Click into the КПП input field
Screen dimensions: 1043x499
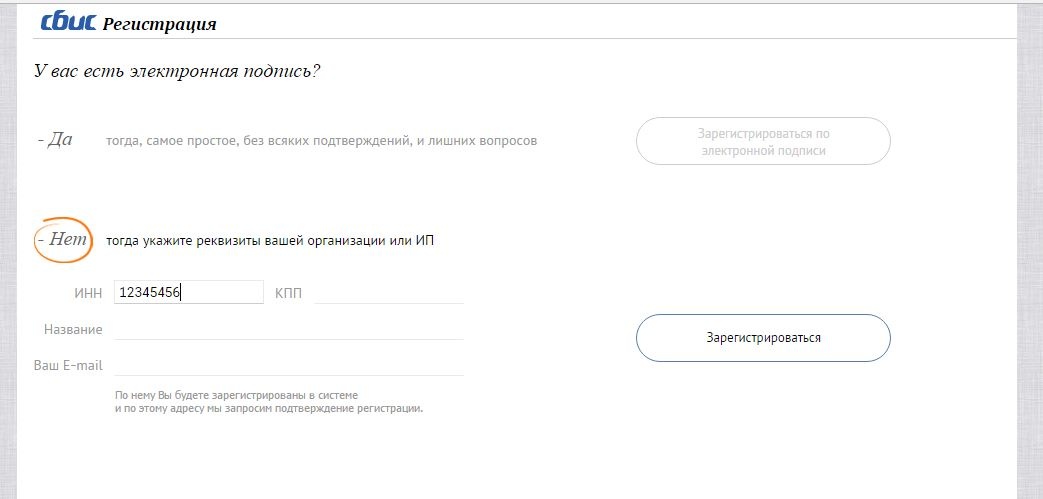(x=389, y=292)
